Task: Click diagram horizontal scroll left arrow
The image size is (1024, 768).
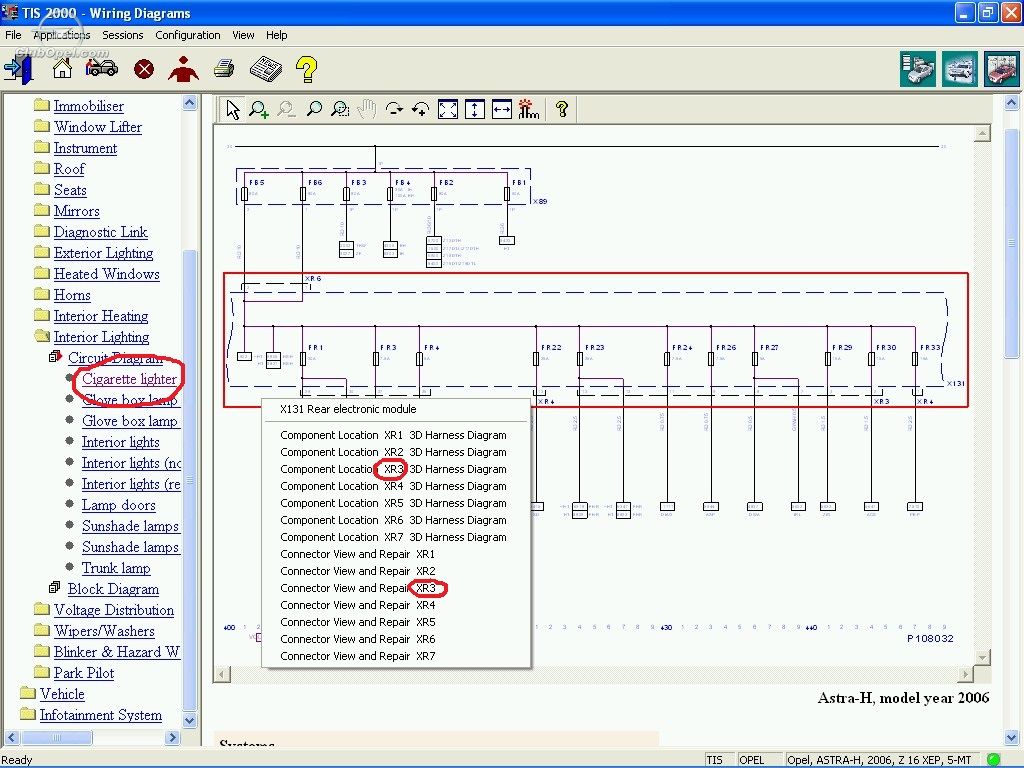Action: pyautogui.click(x=222, y=673)
